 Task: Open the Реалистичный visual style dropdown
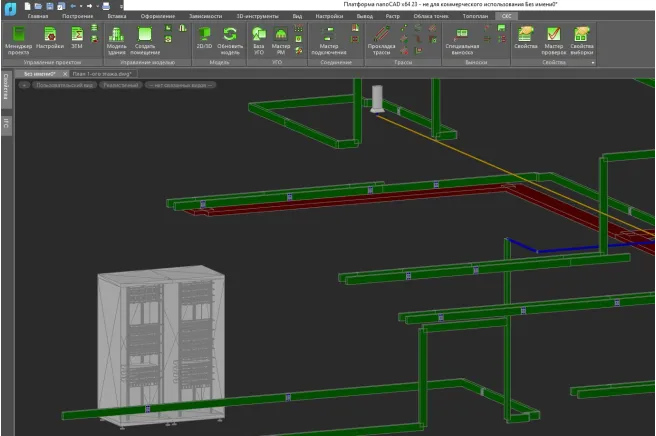pos(120,85)
